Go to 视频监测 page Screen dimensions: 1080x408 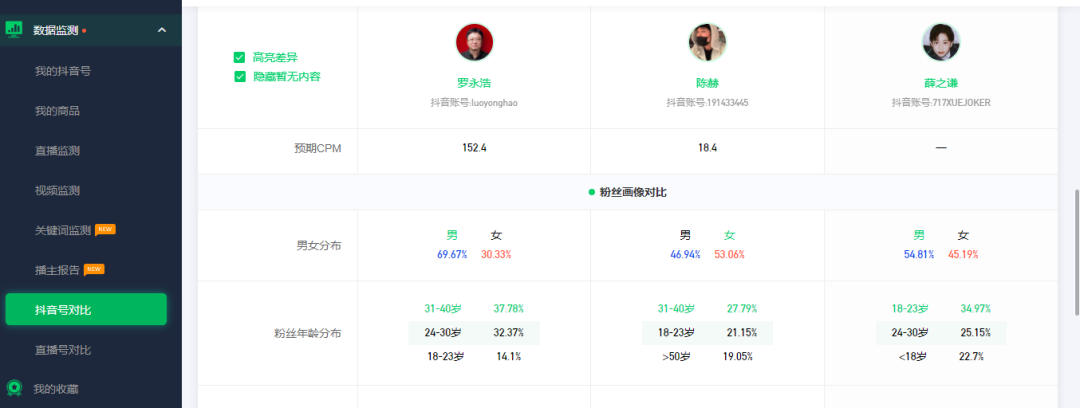(x=57, y=190)
